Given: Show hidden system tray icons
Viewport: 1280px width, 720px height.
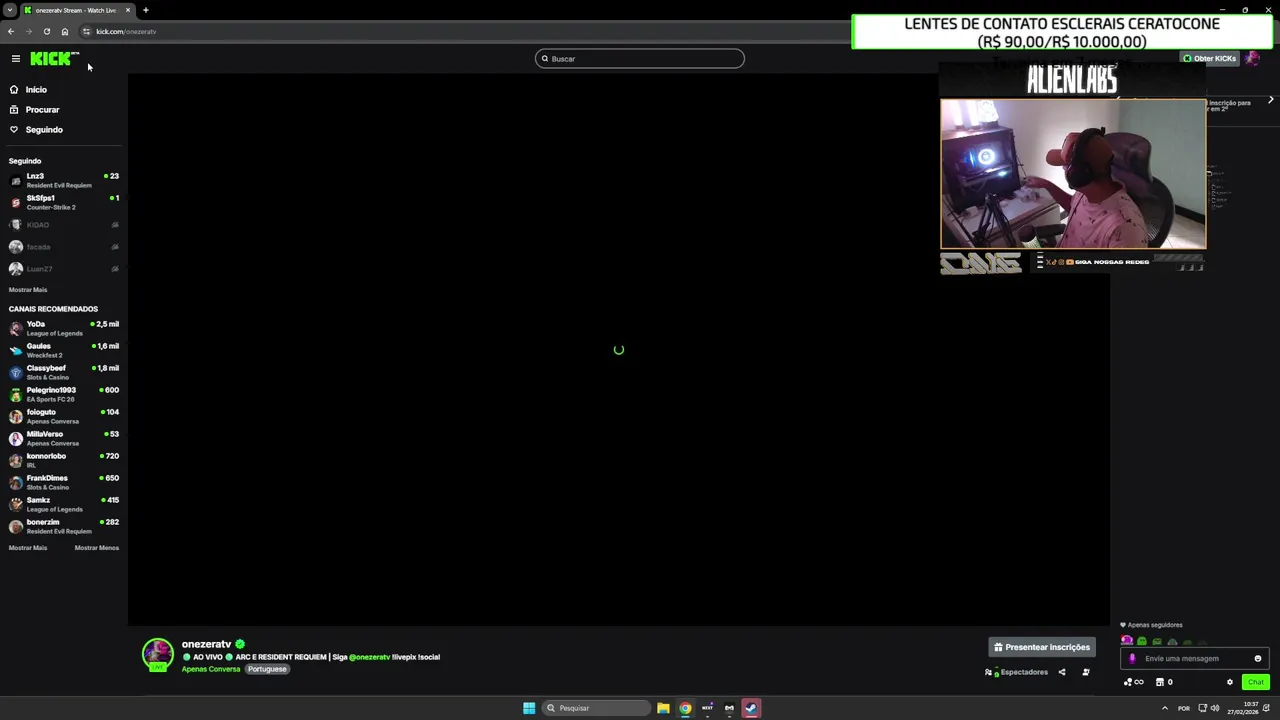Looking at the screenshot, I should click(x=1164, y=708).
